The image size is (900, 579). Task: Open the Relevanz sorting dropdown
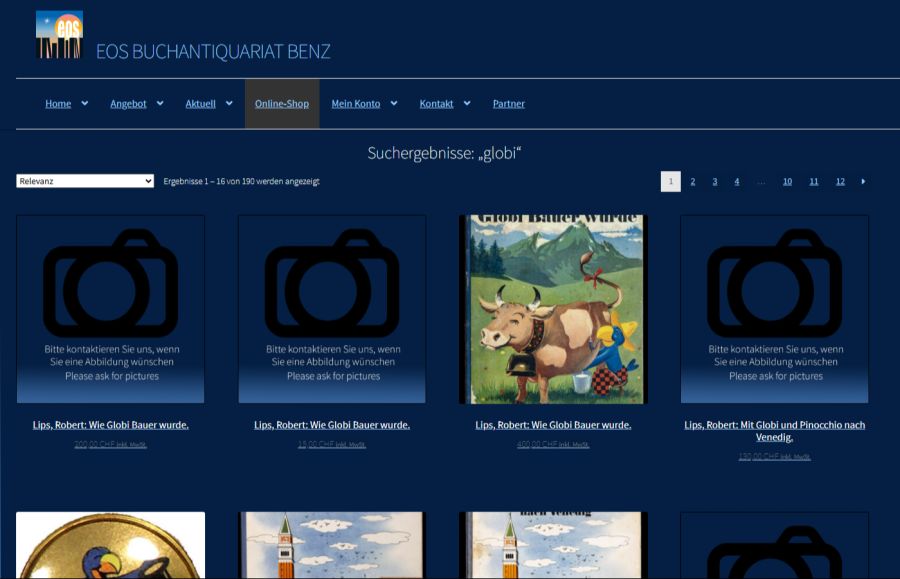tap(85, 181)
